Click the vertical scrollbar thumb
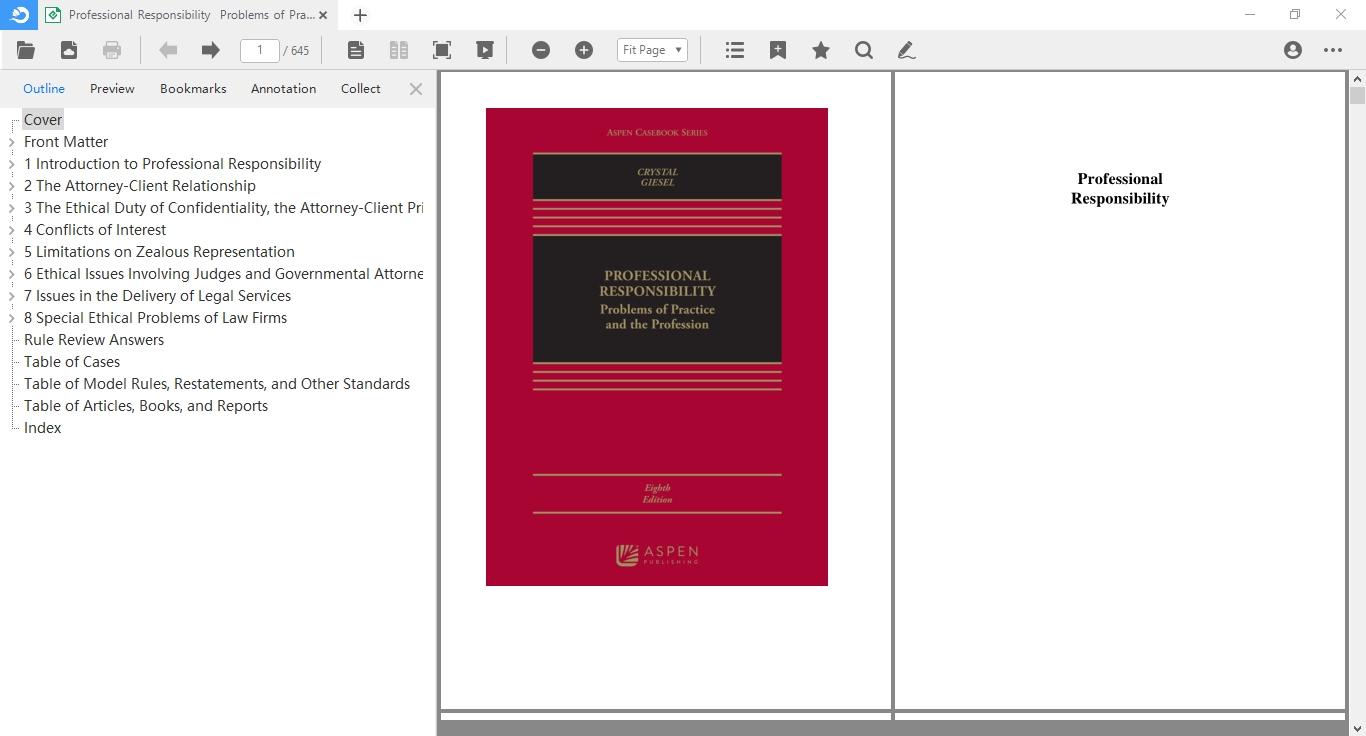This screenshot has width=1366, height=736. pyautogui.click(x=1357, y=96)
